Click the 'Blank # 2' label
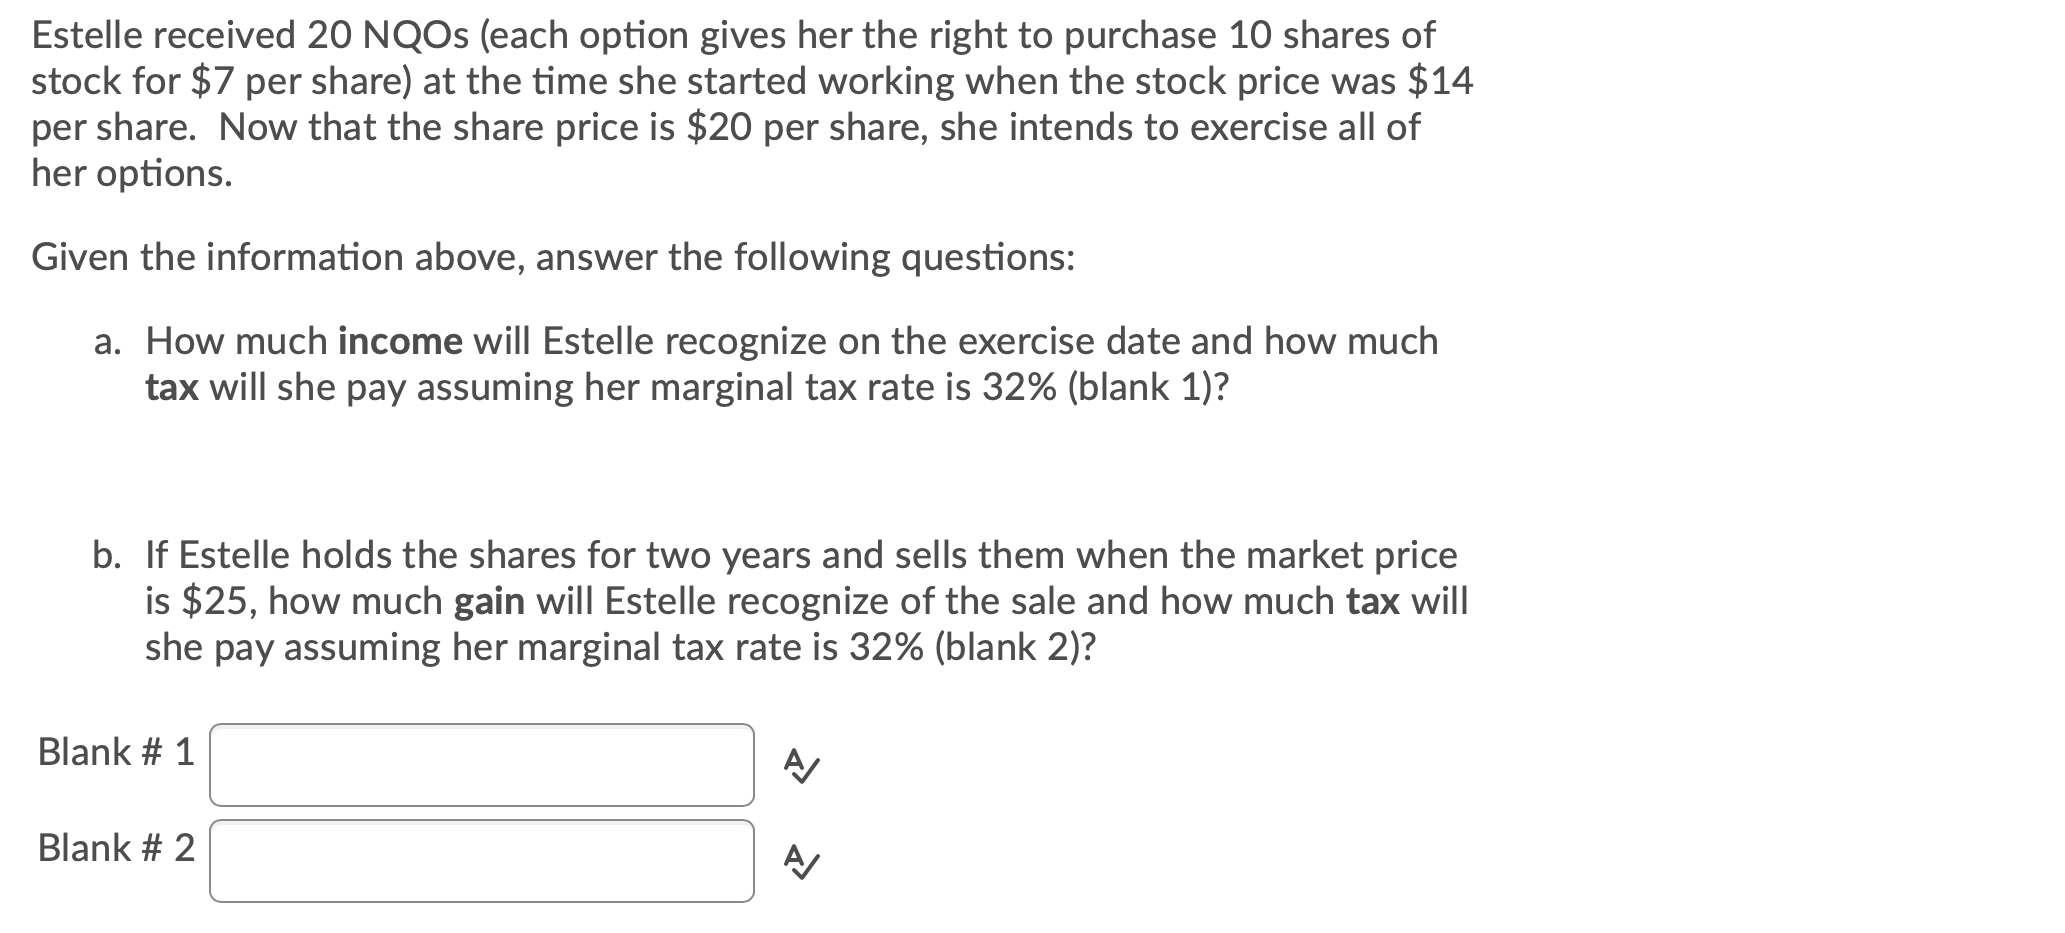The height and width of the screenshot is (933, 2065). point(116,848)
